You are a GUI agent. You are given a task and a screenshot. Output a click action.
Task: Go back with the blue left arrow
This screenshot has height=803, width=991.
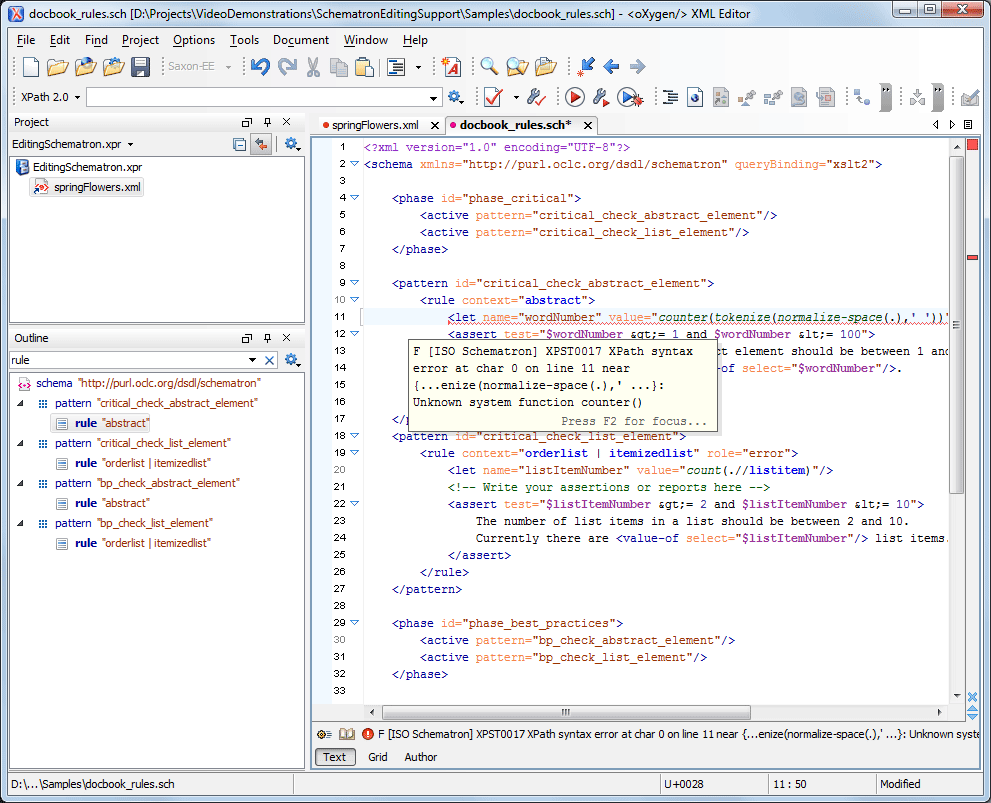pyautogui.click(x=611, y=66)
